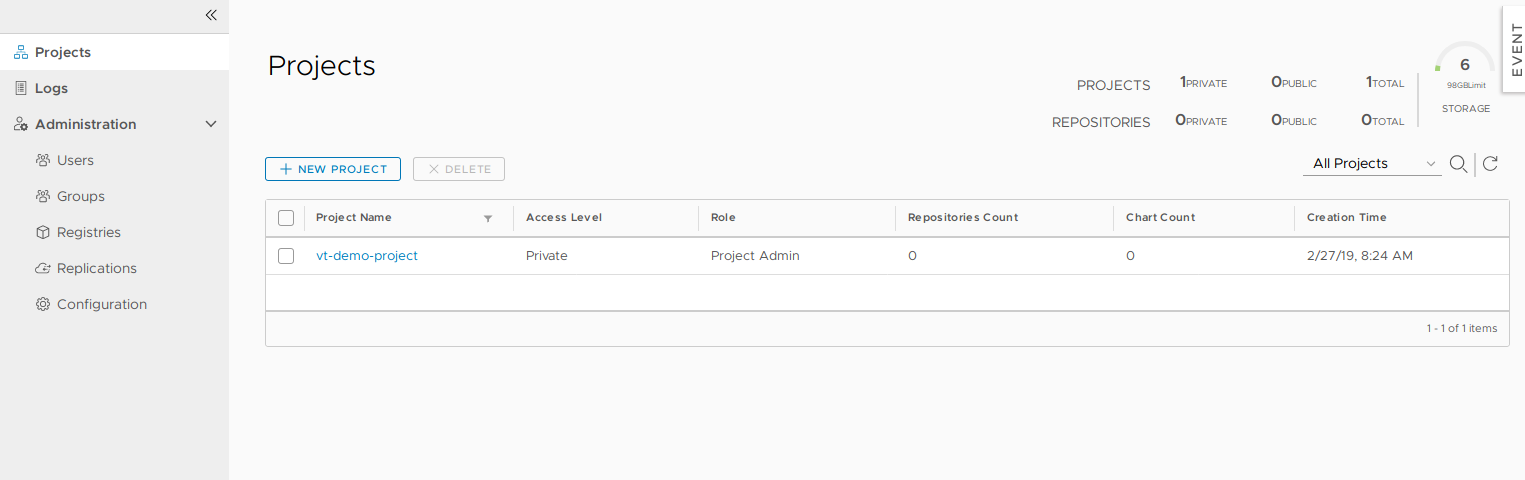This screenshot has height=480, width=1525.
Task: Click the Projects icon in sidebar
Action: [x=21, y=52]
